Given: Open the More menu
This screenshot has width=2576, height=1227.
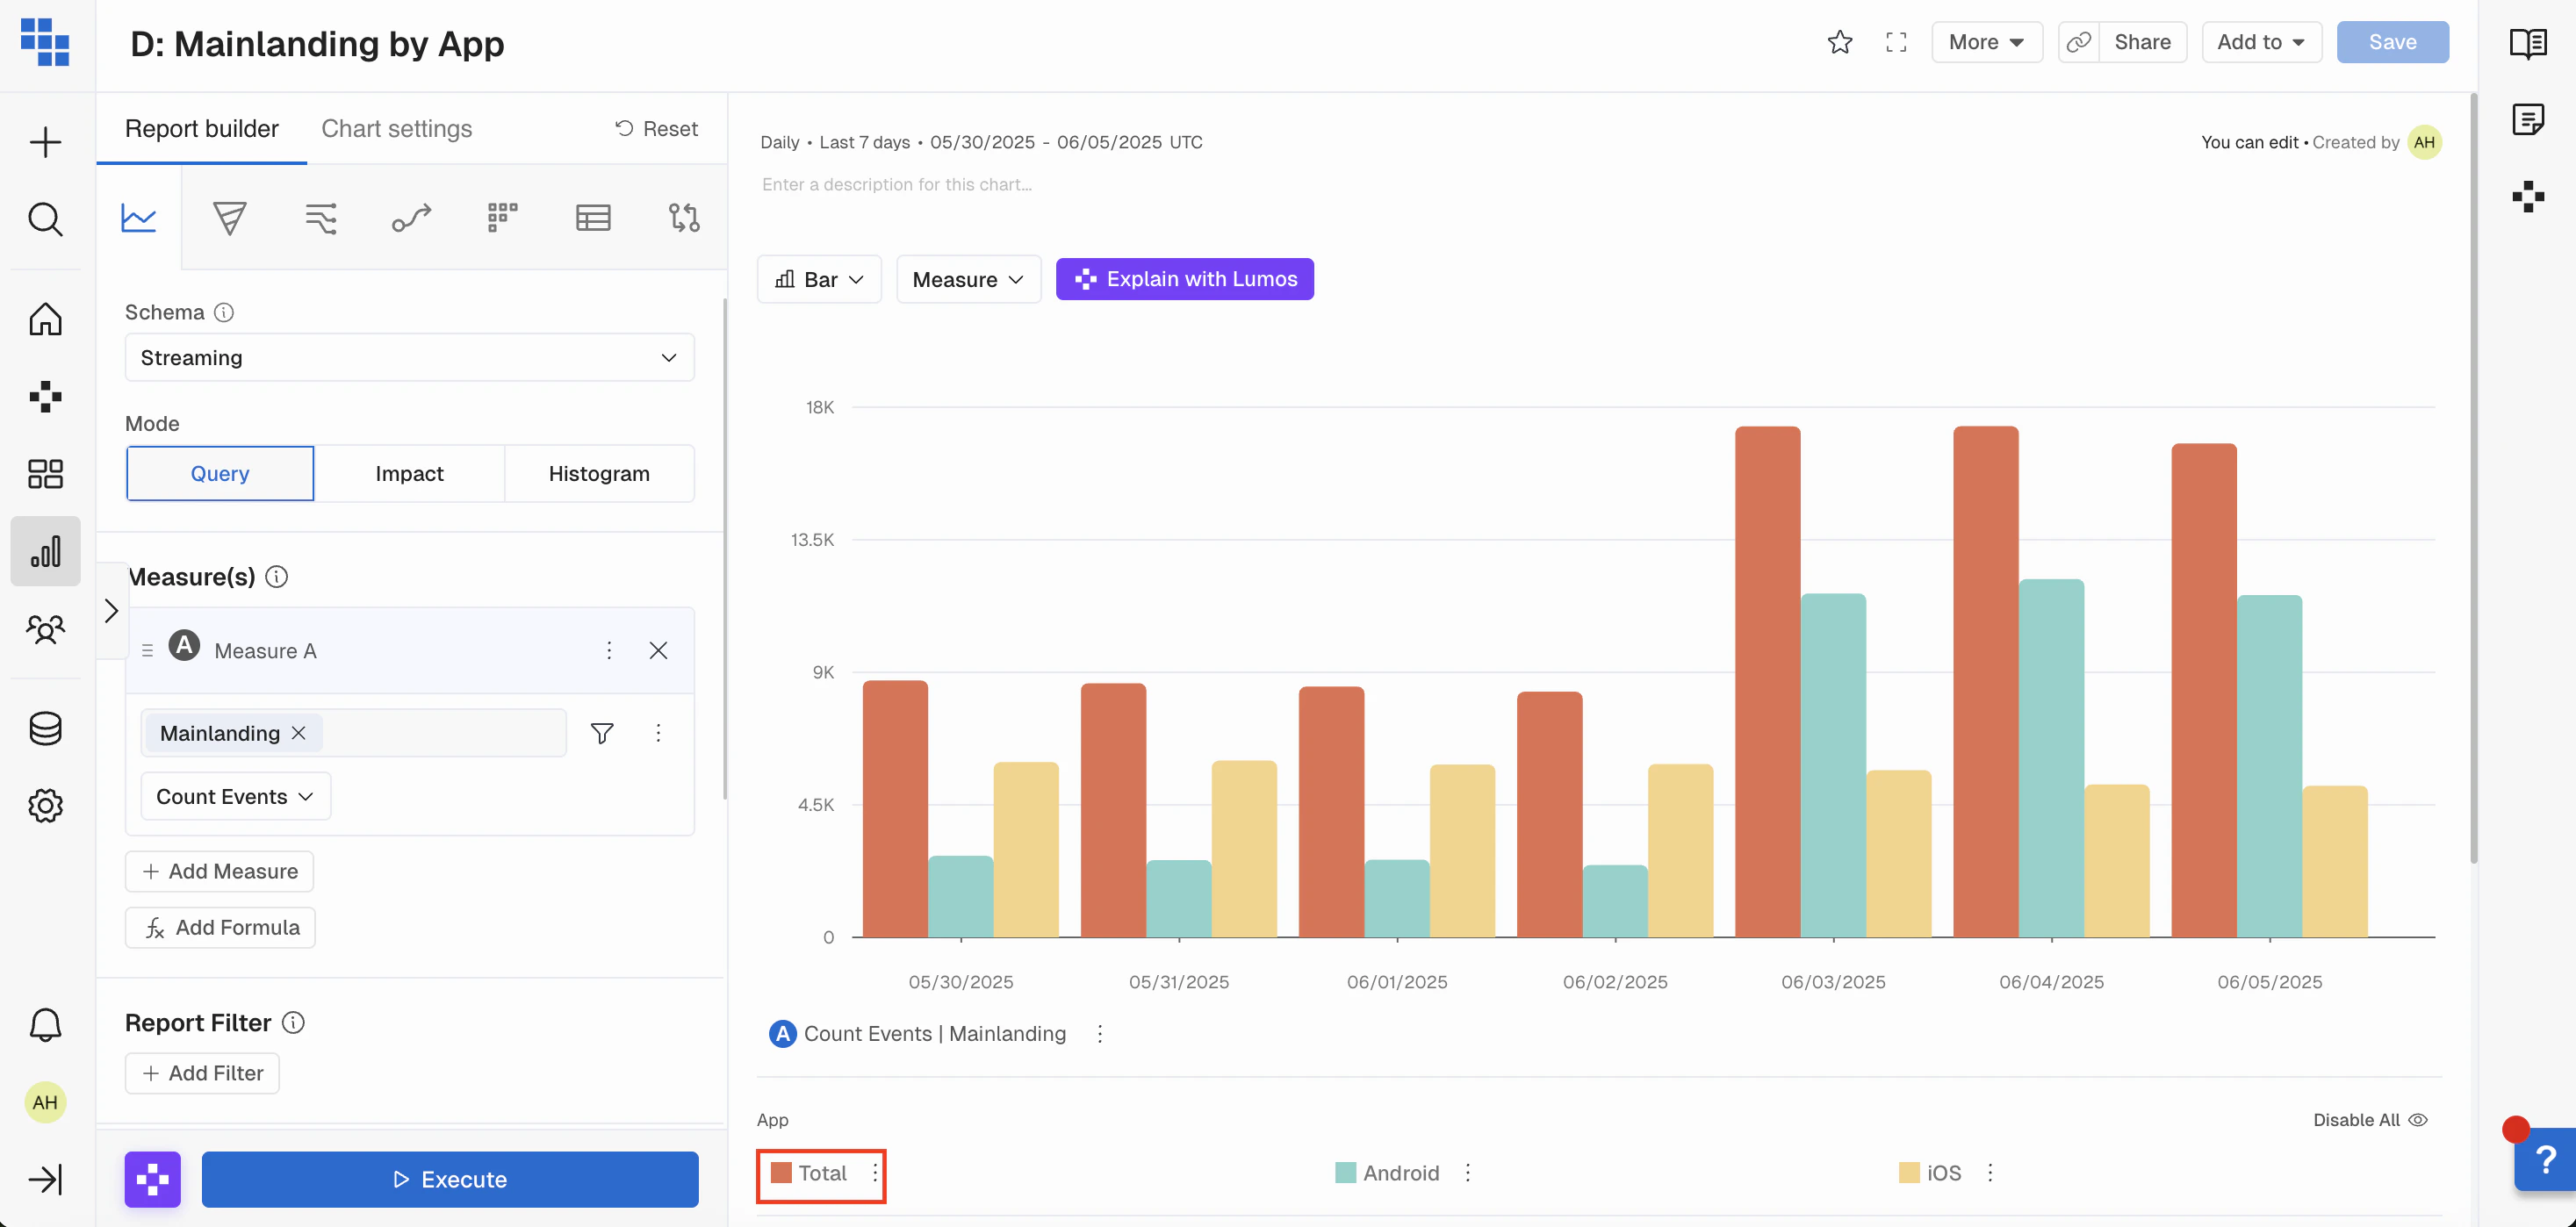Looking at the screenshot, I should (x=1986, y=42).
